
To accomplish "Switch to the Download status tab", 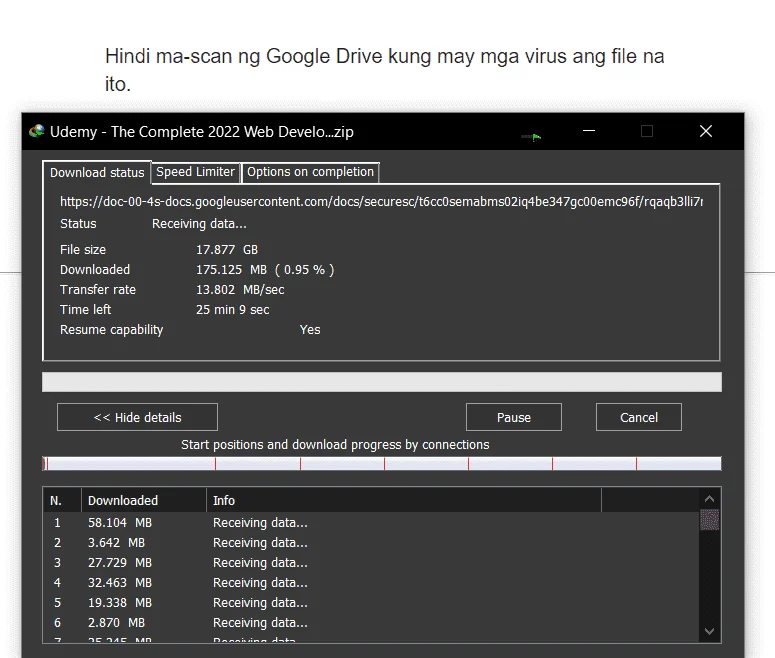I will (97, 173).
